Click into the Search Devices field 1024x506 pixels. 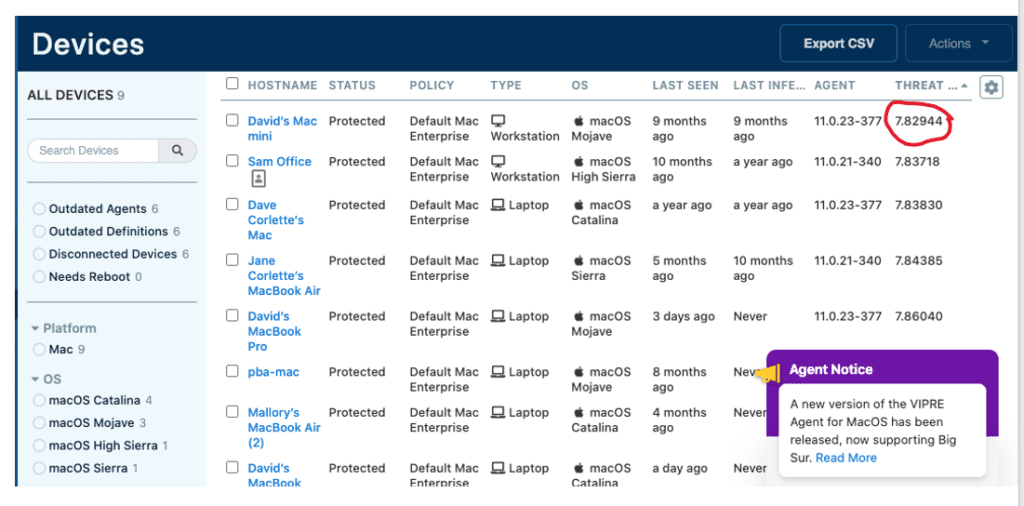(x=93, y=150)
